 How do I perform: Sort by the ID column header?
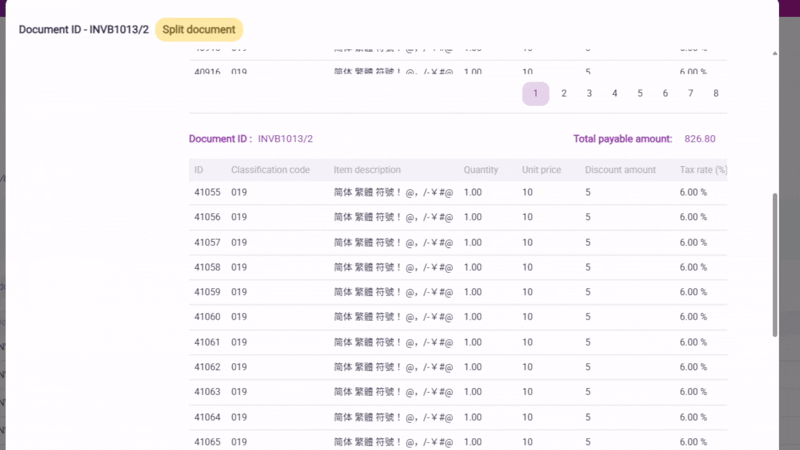(199, 170)
